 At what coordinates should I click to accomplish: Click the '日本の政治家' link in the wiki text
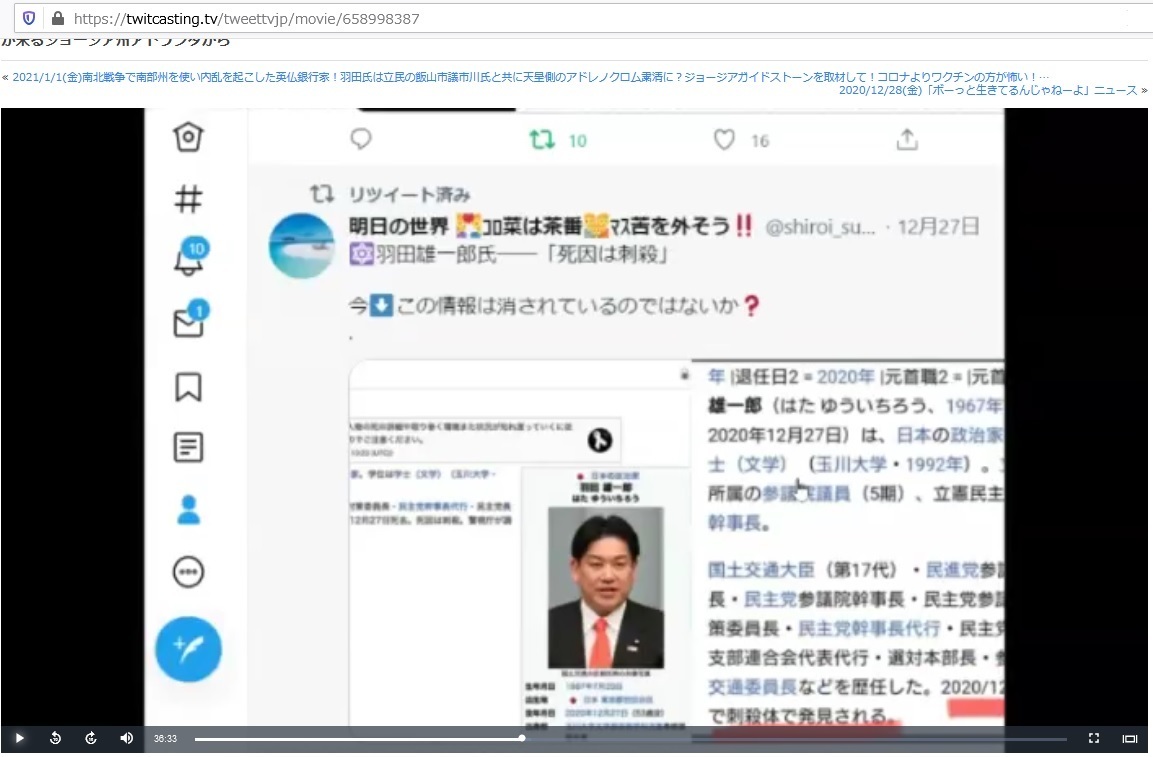949,435
